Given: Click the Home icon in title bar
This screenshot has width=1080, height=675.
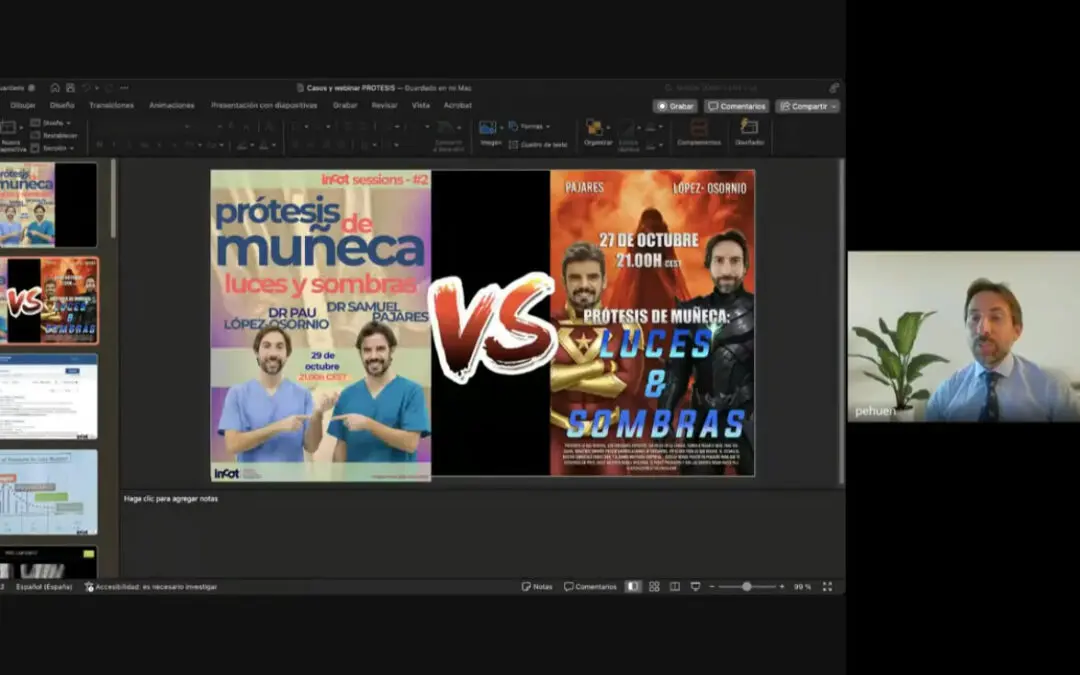Looking at the screenshot, I should tap(55, 88).
